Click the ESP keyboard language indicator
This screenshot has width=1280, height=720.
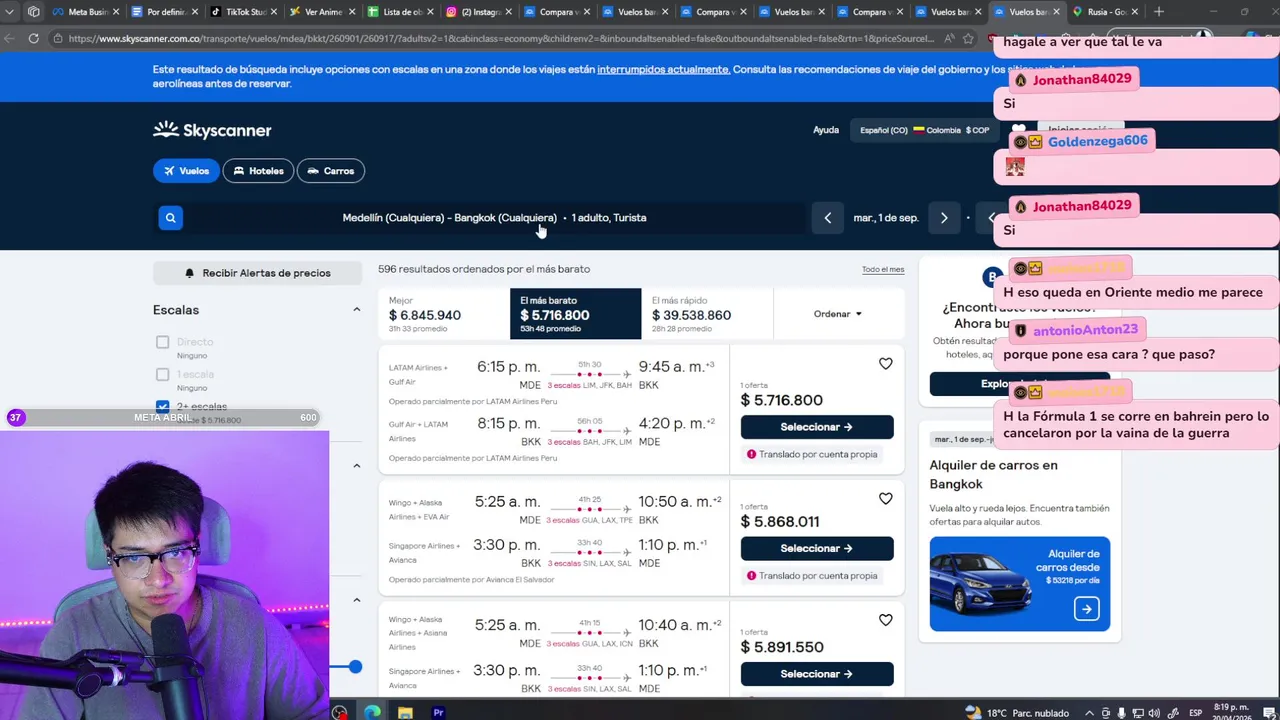[x=1195, y=712]
